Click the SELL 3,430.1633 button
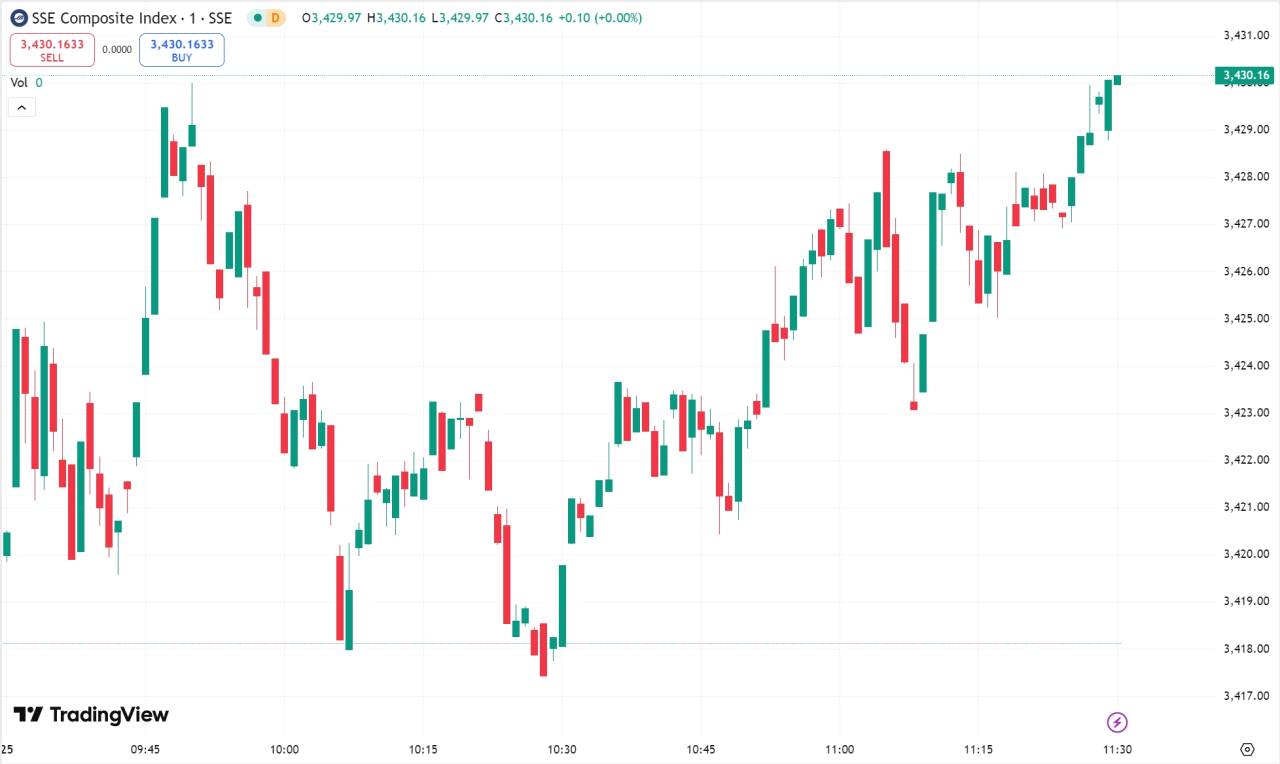Viewport: 1280px width, 764px height. point(52,50)
